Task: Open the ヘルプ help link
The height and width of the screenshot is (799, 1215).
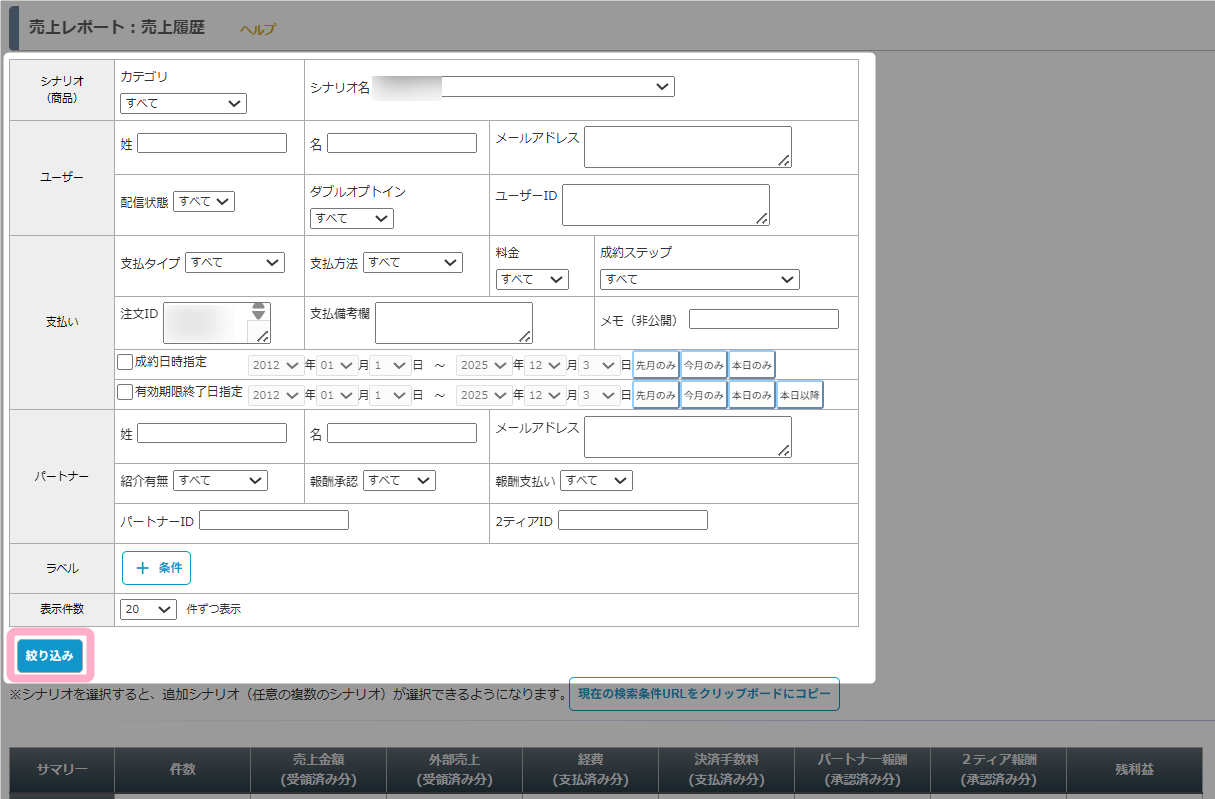Action: coord(257,30)
